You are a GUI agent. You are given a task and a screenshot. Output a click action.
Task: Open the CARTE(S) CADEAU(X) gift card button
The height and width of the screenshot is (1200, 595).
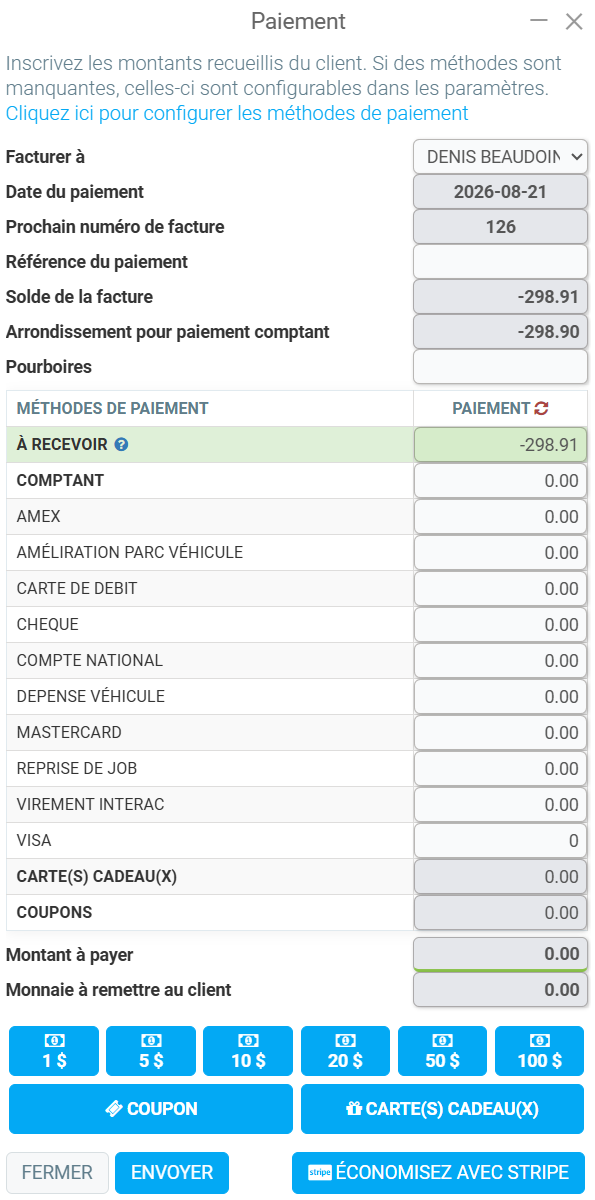coord(442,1109)
